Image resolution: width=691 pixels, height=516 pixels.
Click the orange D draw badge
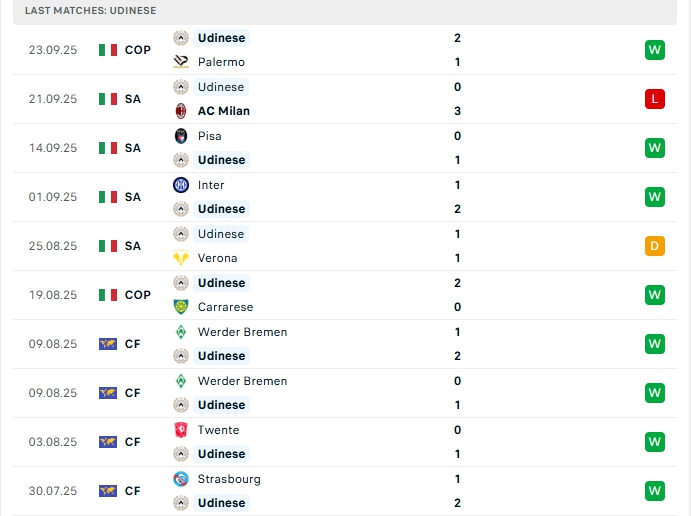[655, 246]
